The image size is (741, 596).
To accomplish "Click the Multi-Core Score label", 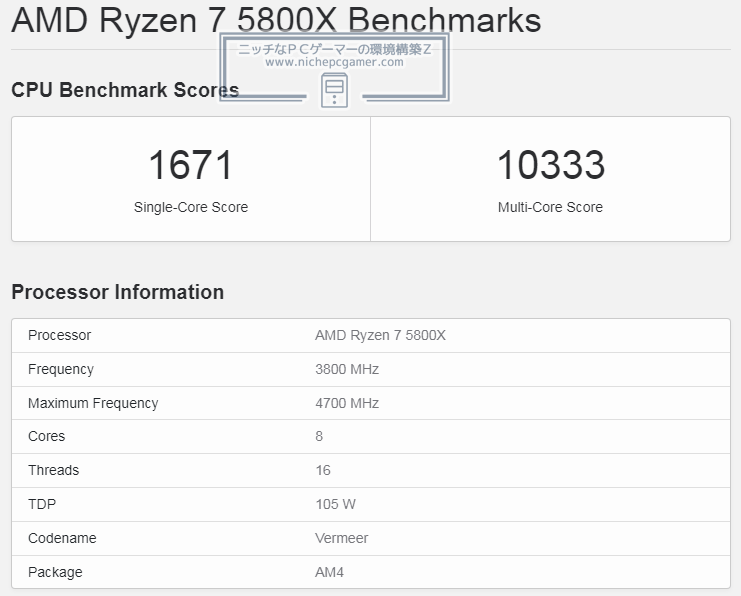I will [550, 207].
